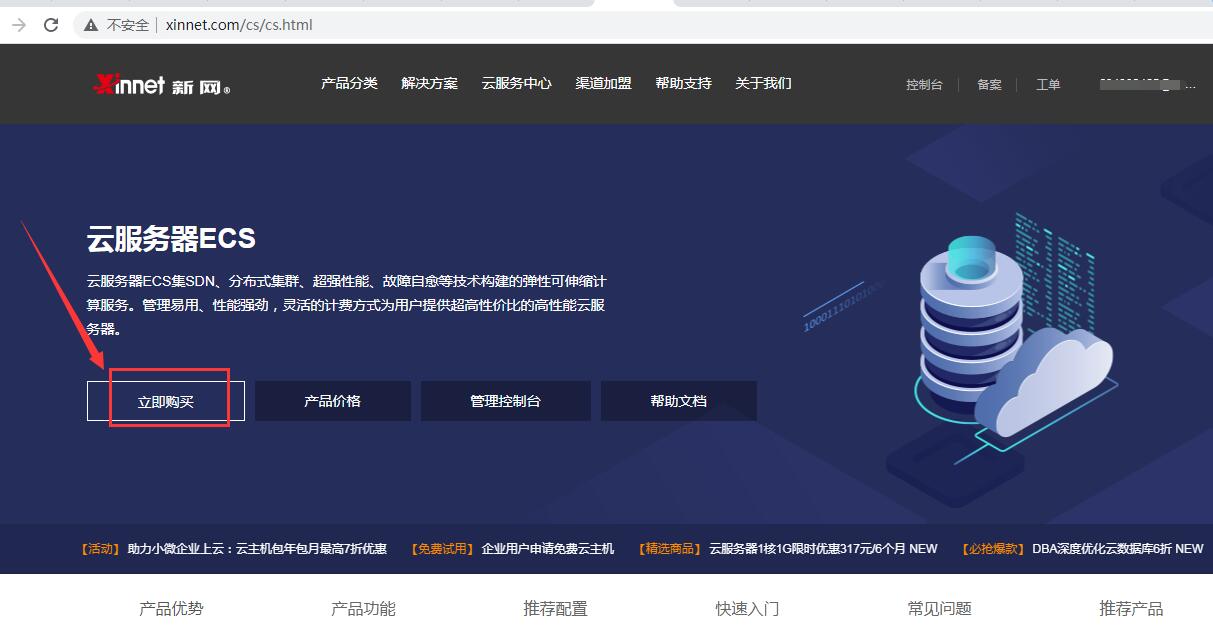This screenshot has height=632, width=1213.
Task: Click the browser forward arrow
Action: pyautogui.click(x=19, y=25)
